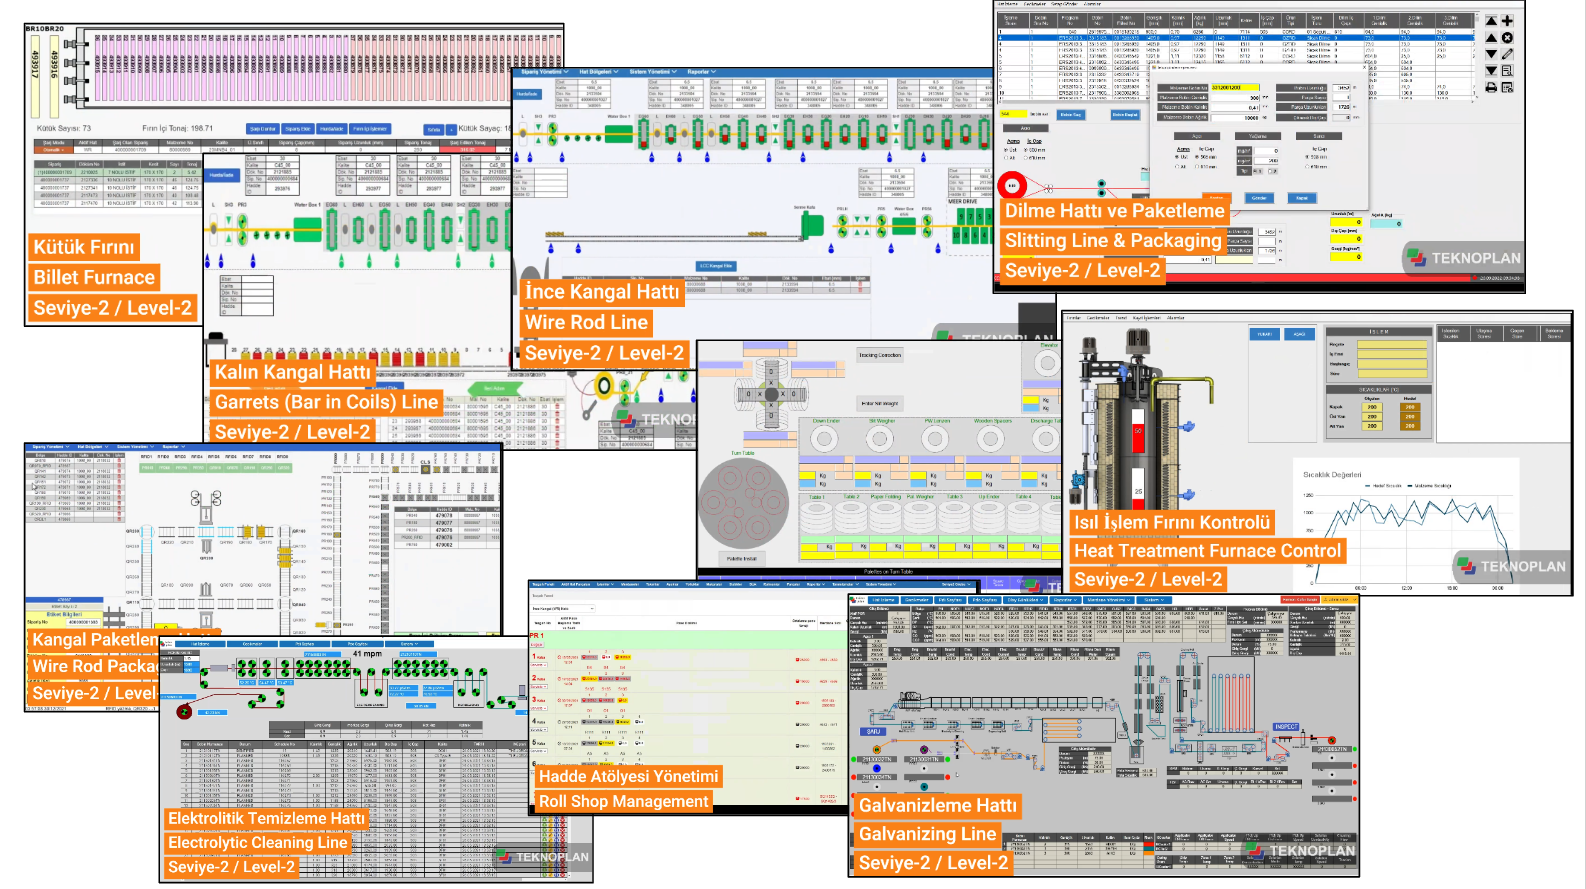Screen dimensions: 1586x889
Task: Click the red coil circle on slitting line
Action: click(1012, 185)
